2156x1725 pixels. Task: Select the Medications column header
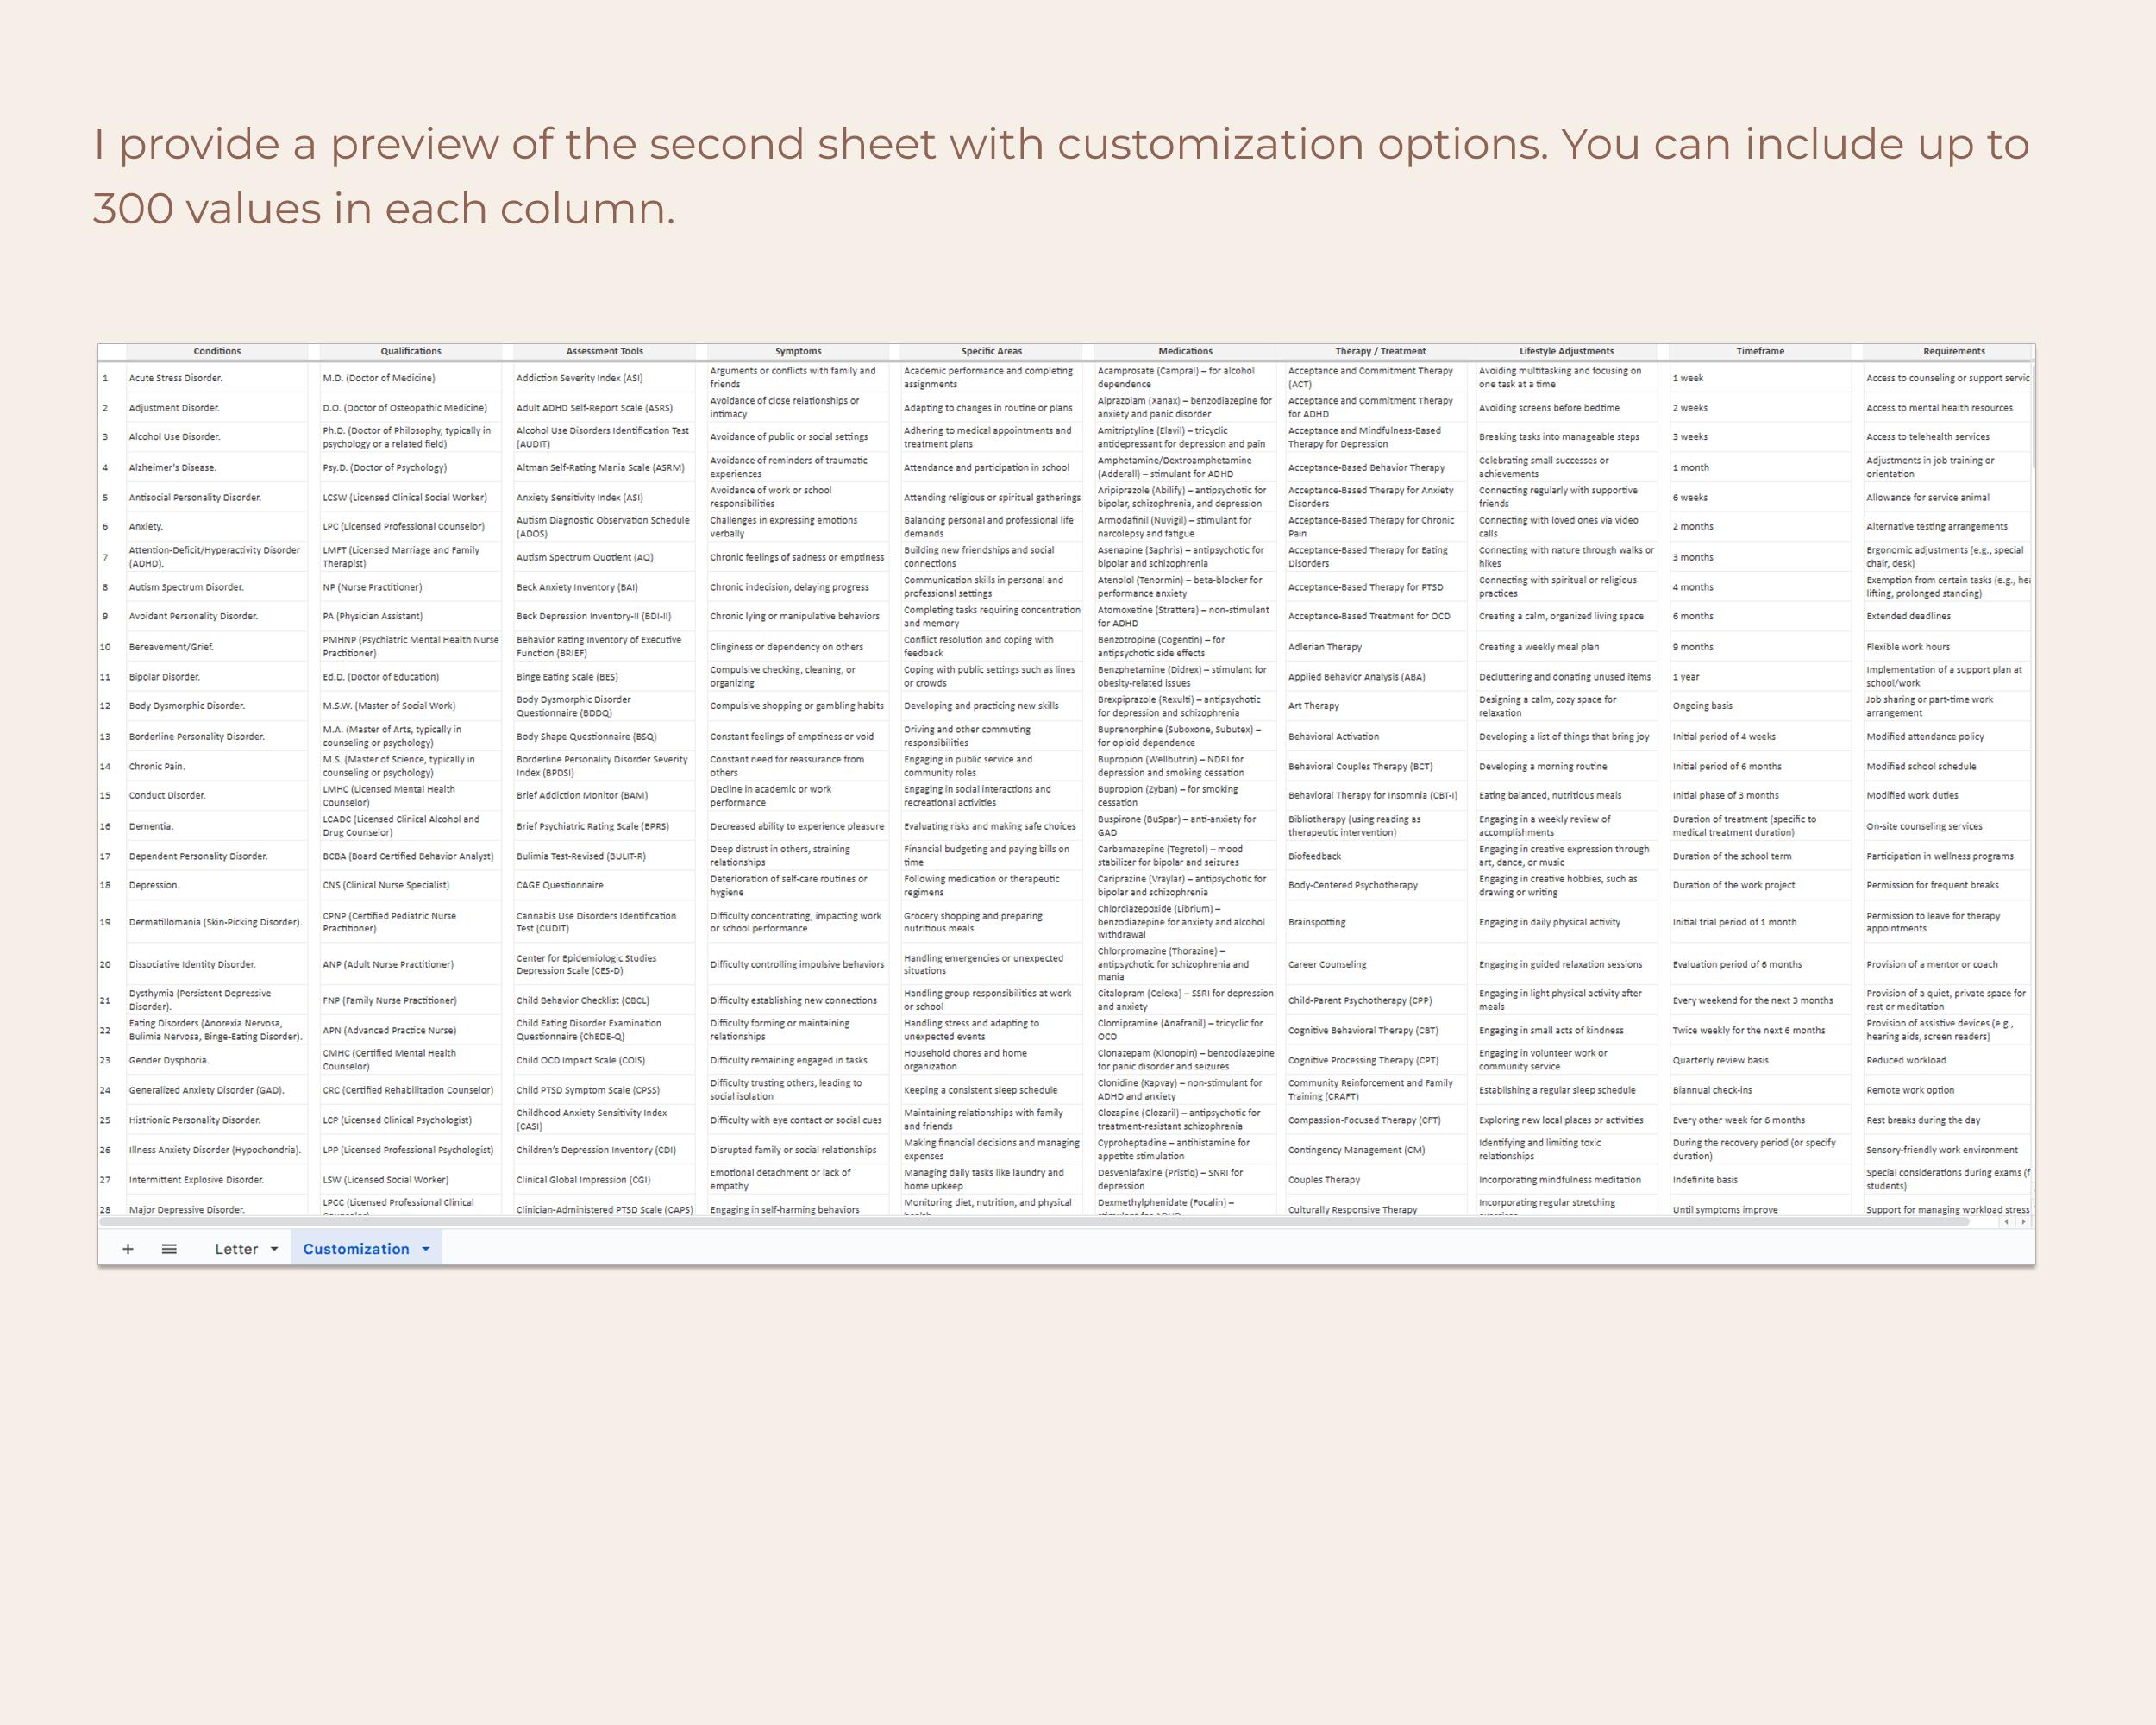(1185, 351)
